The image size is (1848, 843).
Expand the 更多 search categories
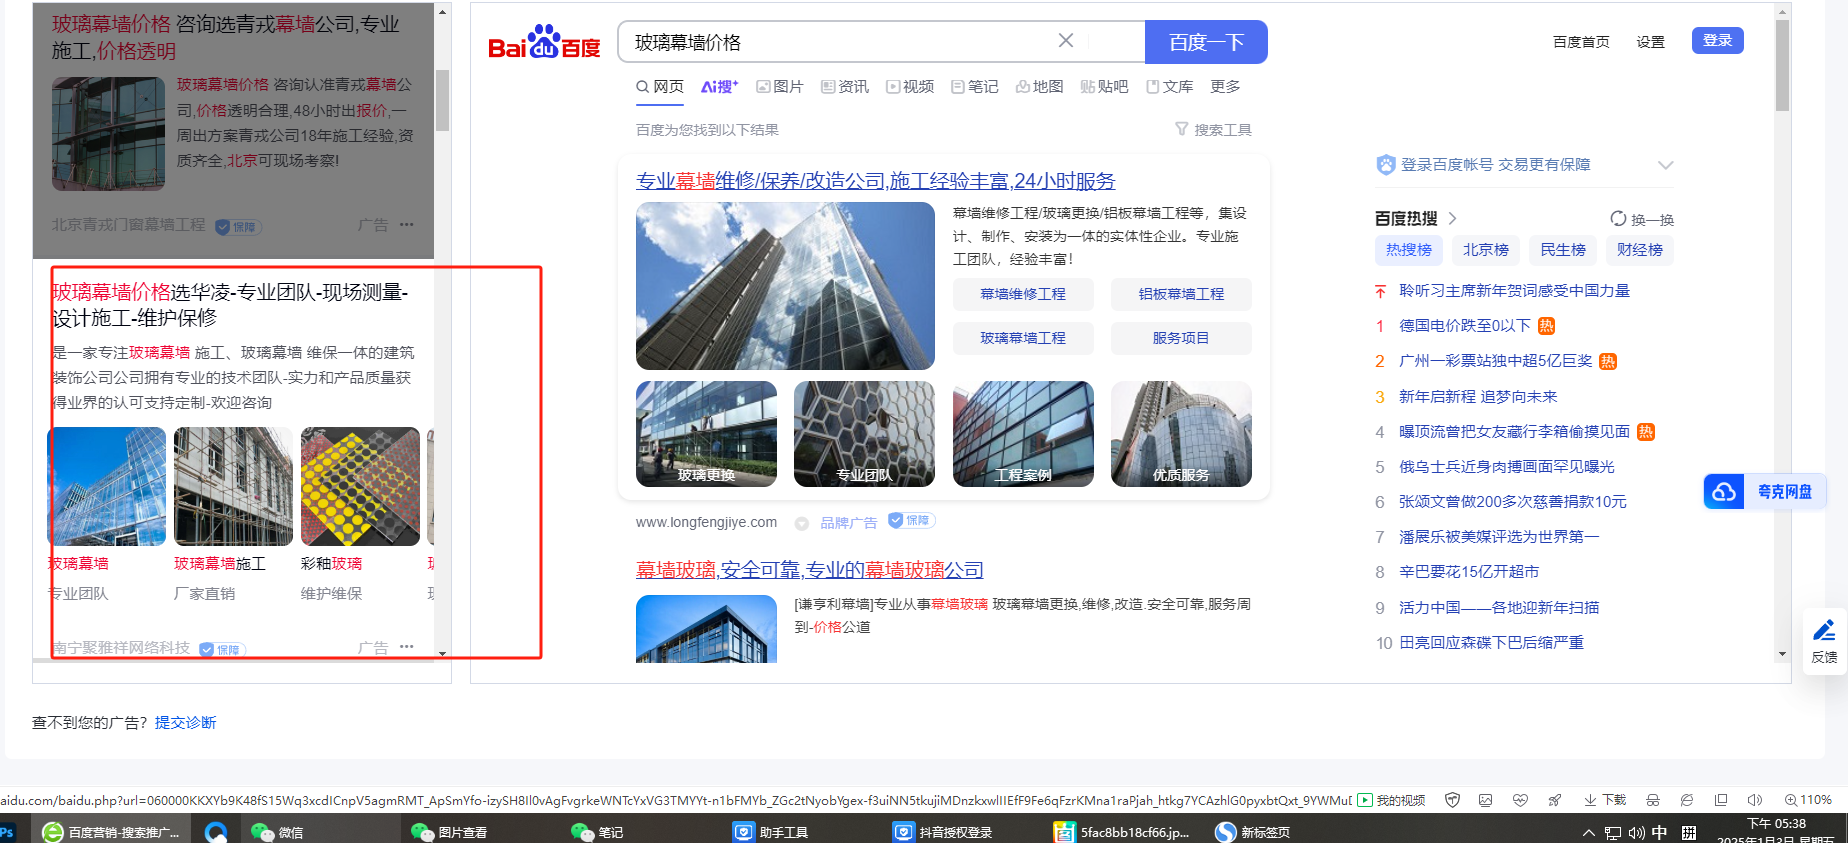1225,87
